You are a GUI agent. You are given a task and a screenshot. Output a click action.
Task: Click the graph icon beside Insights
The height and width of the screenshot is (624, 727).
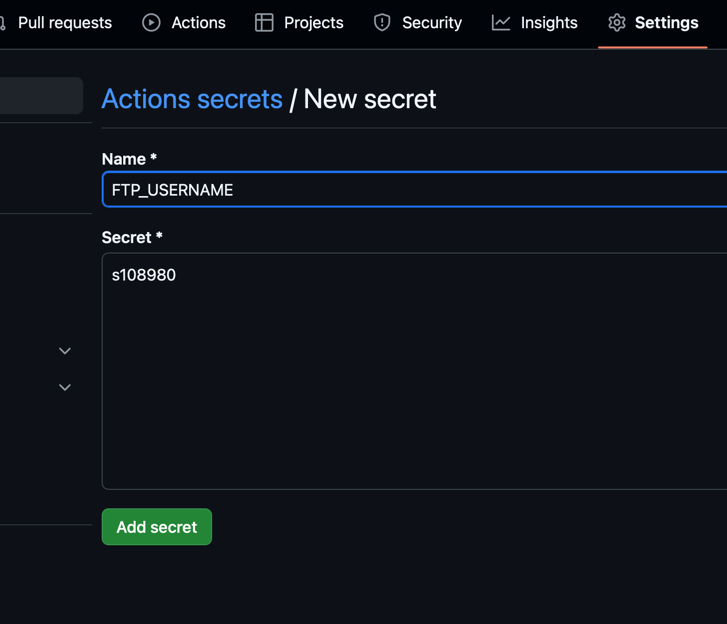click(x=501, y=22)
